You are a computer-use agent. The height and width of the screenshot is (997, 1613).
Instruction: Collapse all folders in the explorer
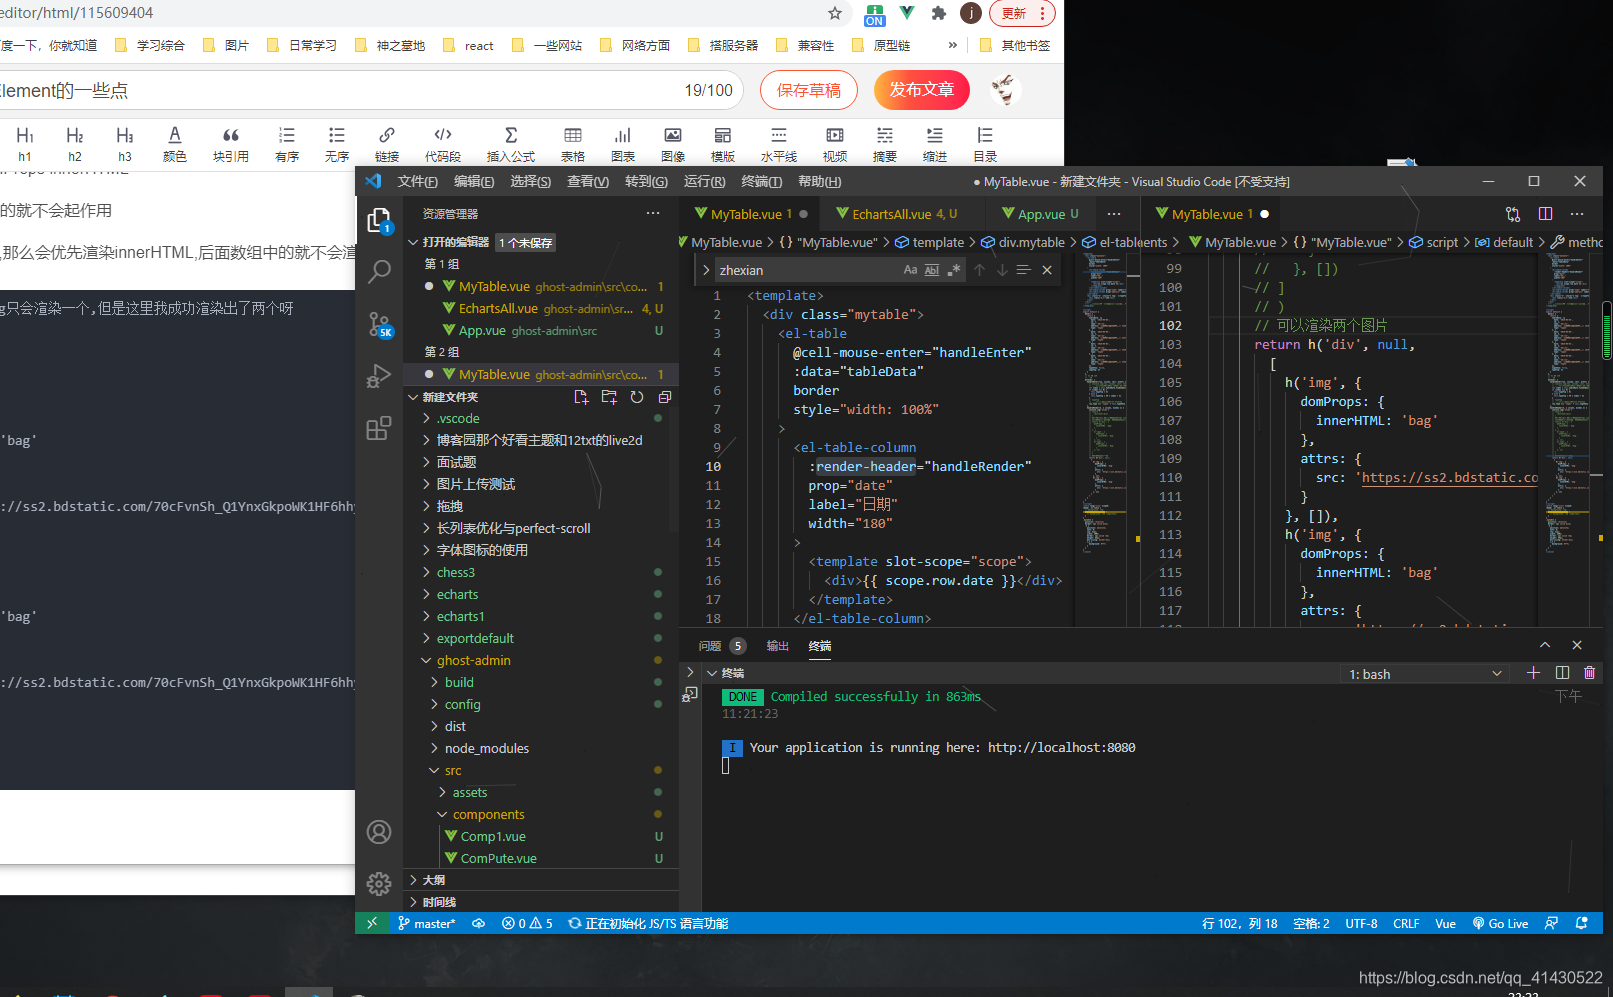tap(665, 397)
